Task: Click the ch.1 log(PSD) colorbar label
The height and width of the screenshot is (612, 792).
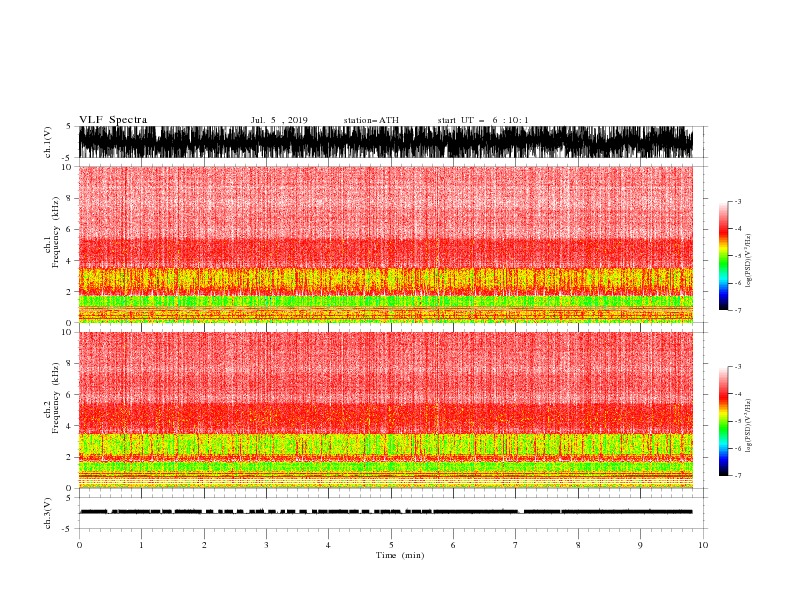Action: tap(749, 261)
